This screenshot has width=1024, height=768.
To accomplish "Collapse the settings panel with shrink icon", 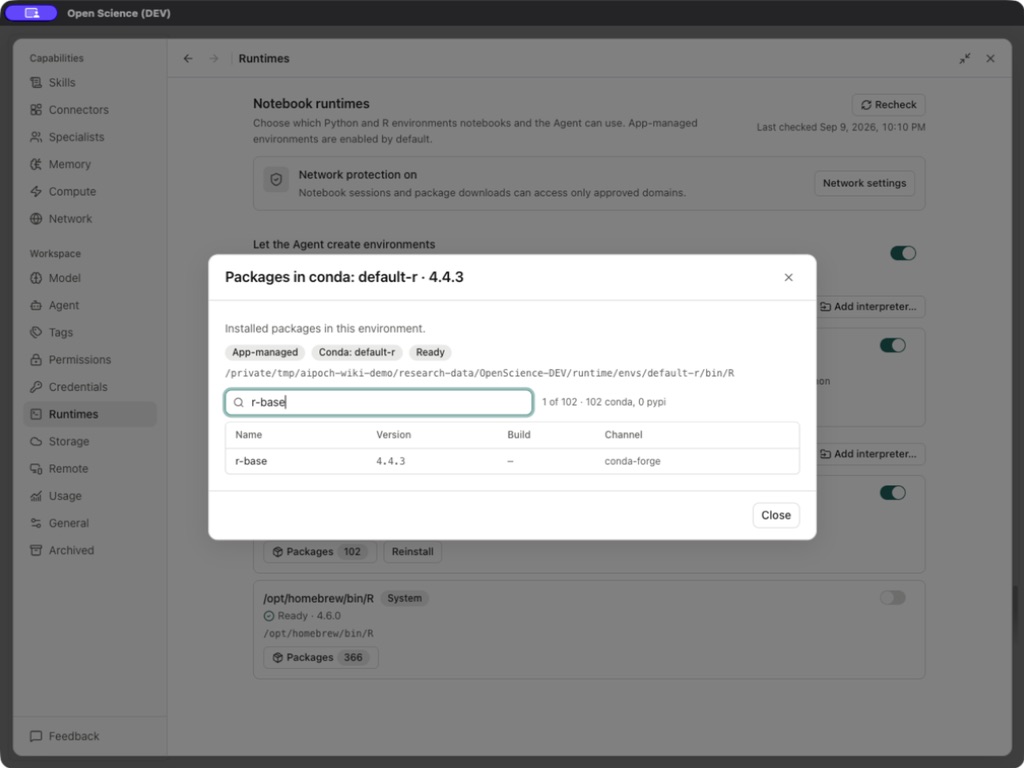I will [965, 58].
